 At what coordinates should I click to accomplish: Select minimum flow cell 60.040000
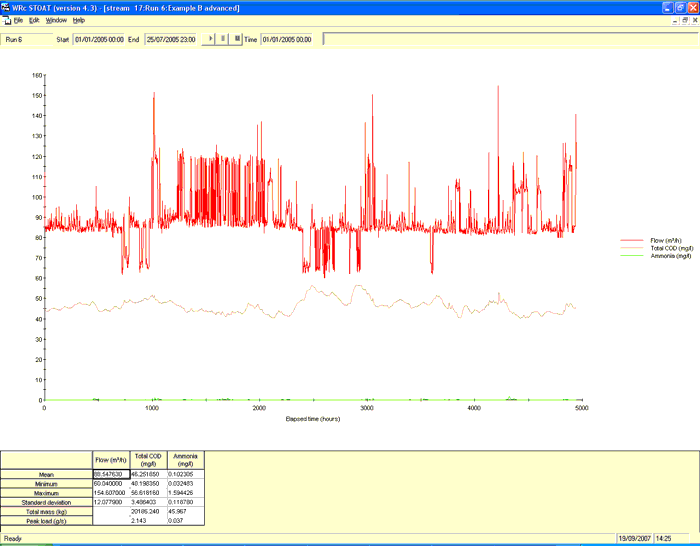click(111, 483)
